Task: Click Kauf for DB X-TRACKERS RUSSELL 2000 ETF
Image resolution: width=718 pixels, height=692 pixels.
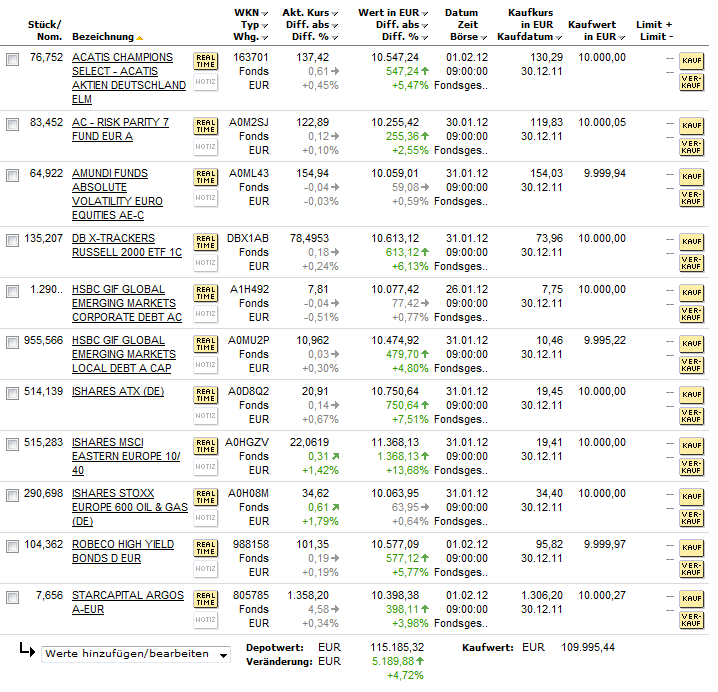Action: tap(691, 242)
